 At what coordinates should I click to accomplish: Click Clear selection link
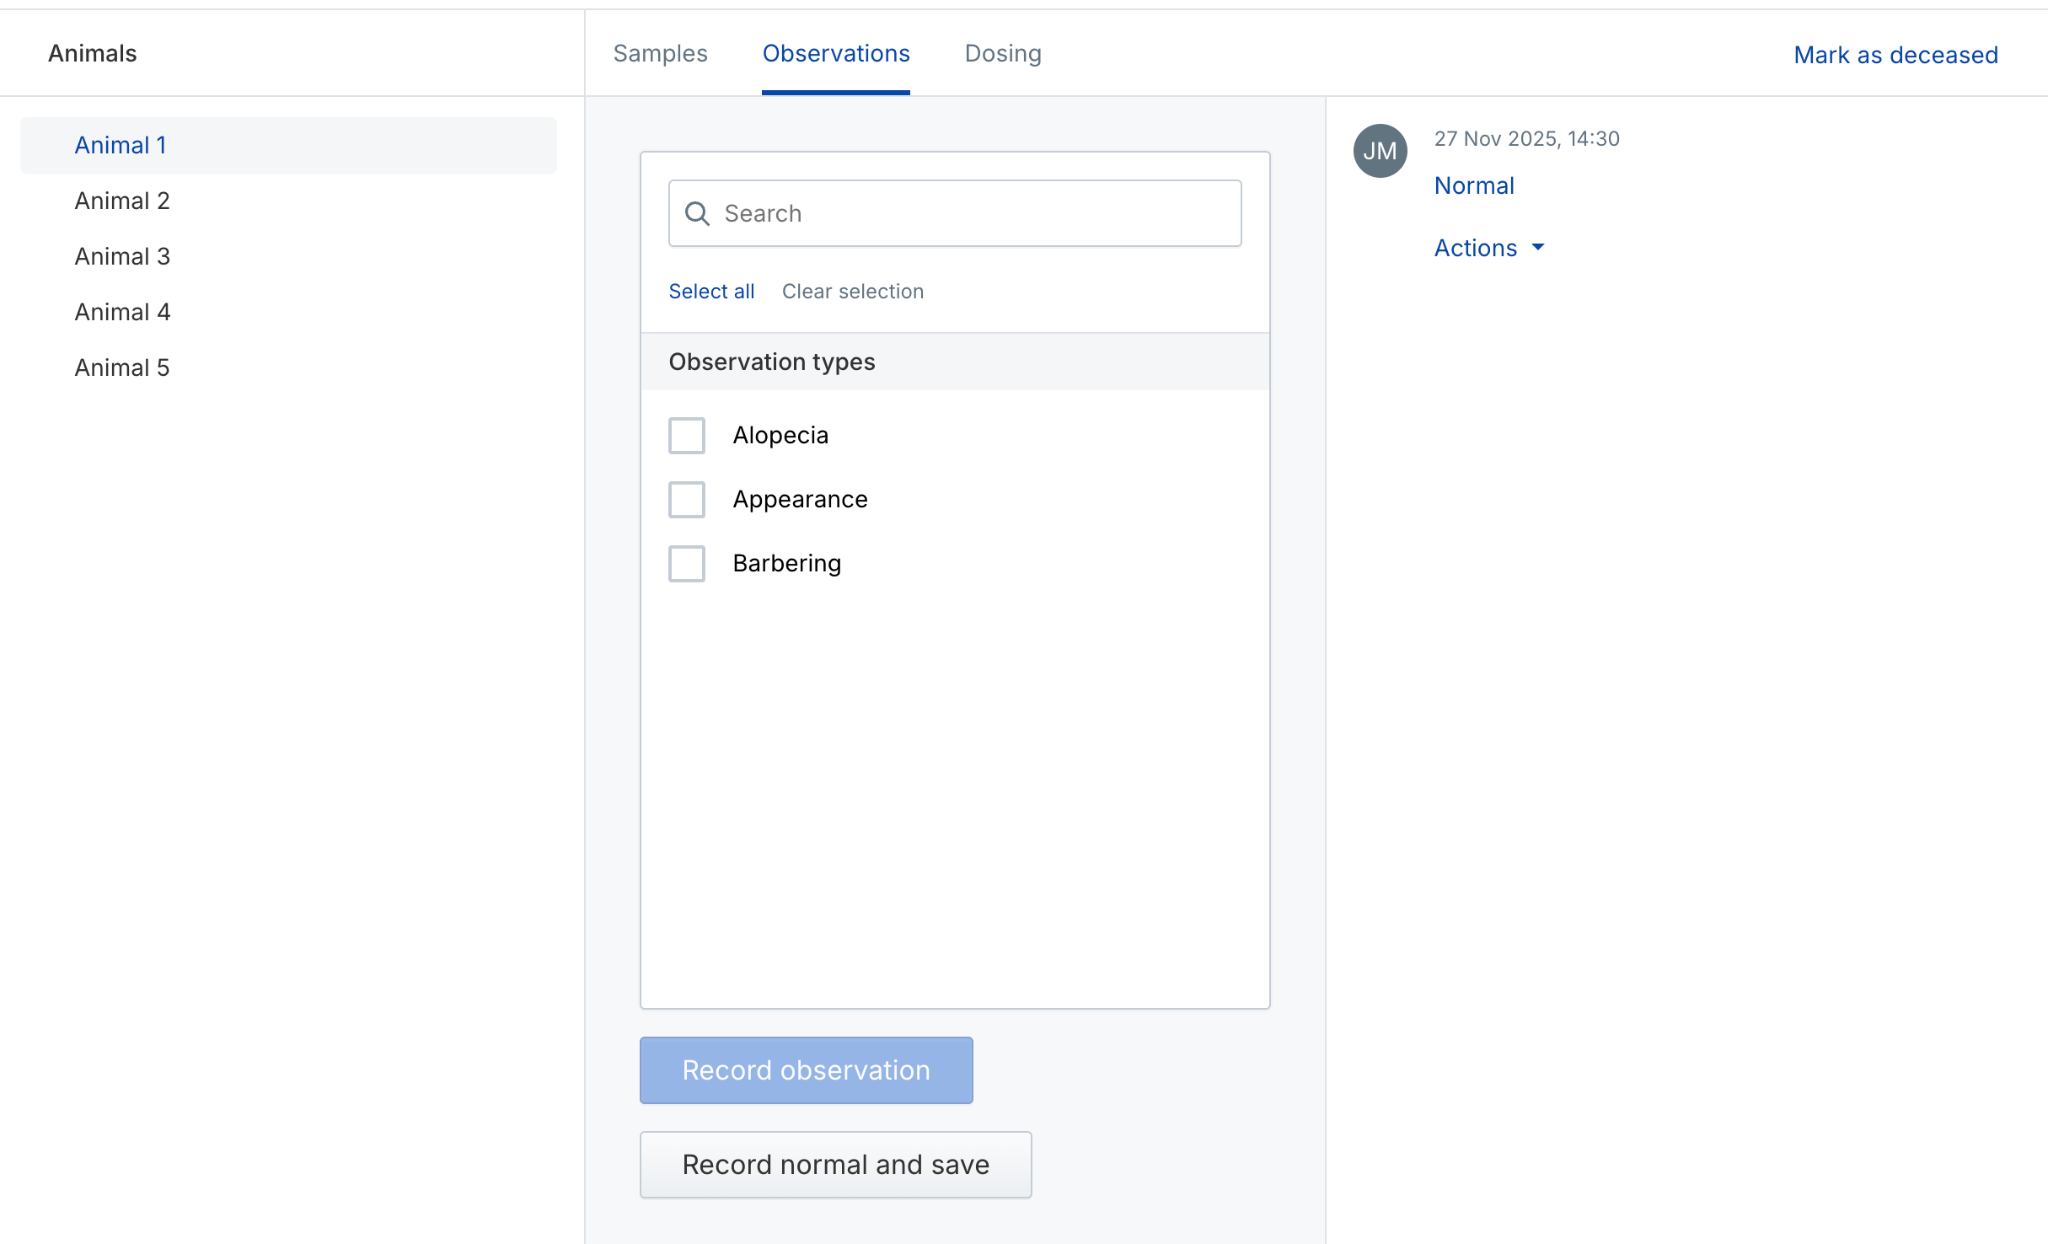click(852, 291)
